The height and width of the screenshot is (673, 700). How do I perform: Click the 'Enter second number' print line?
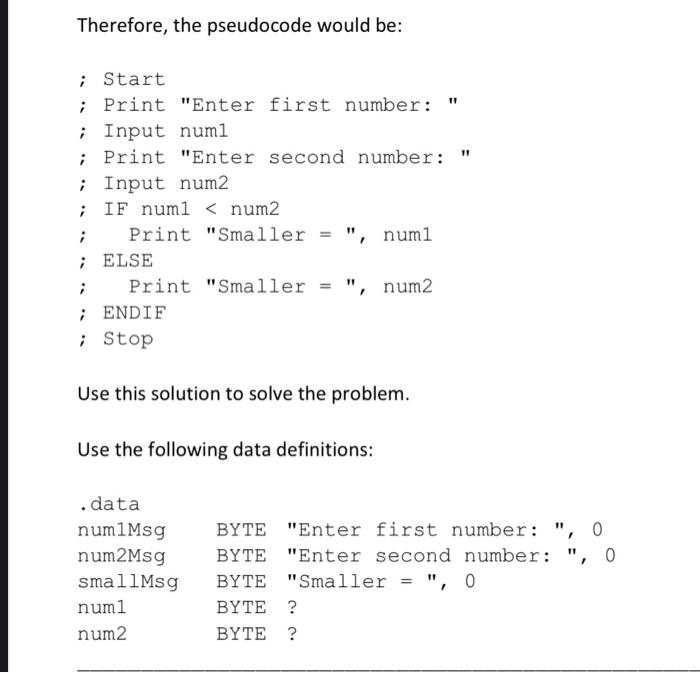tap(274, 157)
